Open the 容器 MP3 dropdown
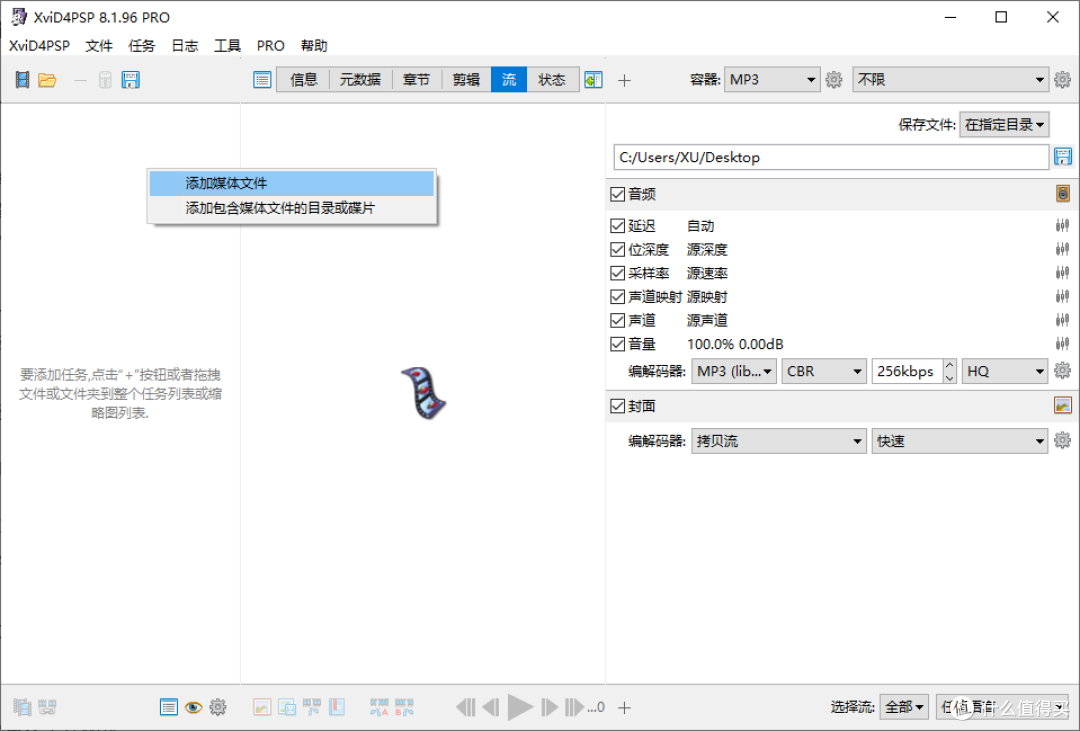1080x731 pixels. click(771, 80)
